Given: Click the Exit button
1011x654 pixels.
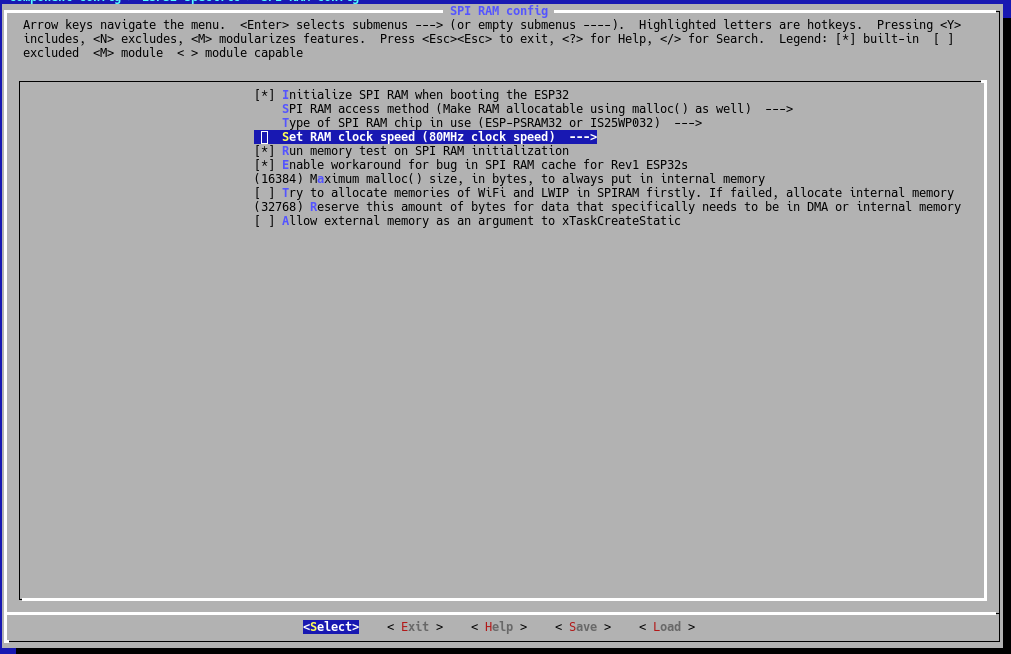Looking at the screenshot, I should click(415, 627).
